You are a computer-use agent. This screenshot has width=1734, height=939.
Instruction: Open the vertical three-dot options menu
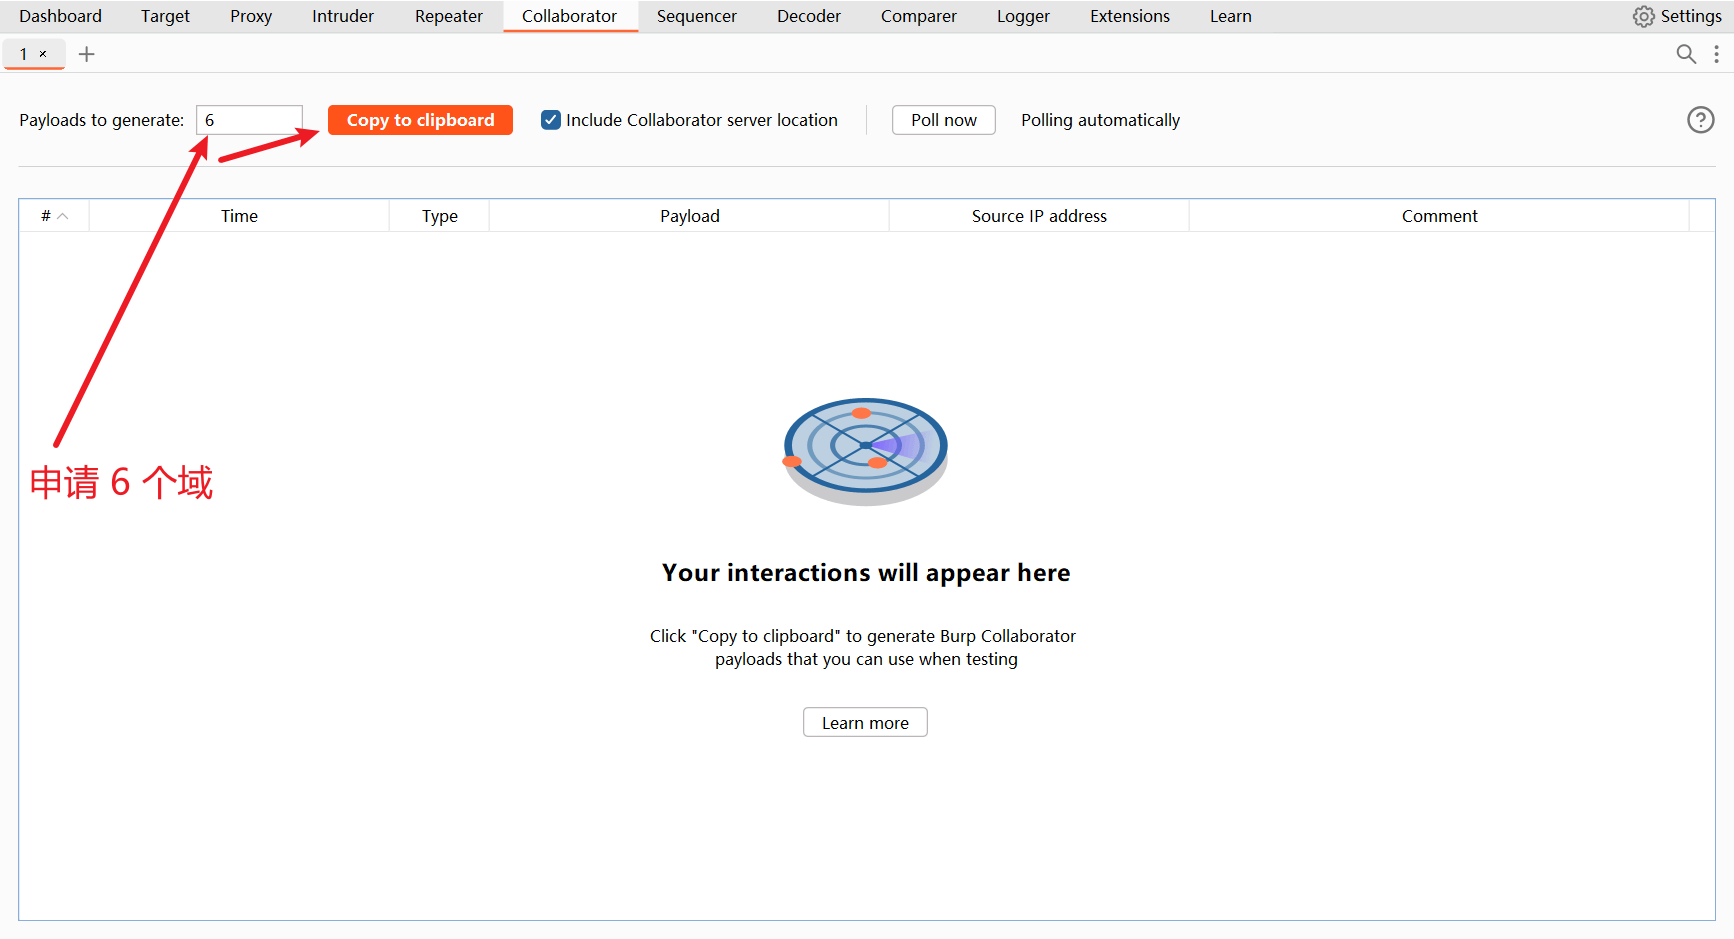click(1716, 54)
